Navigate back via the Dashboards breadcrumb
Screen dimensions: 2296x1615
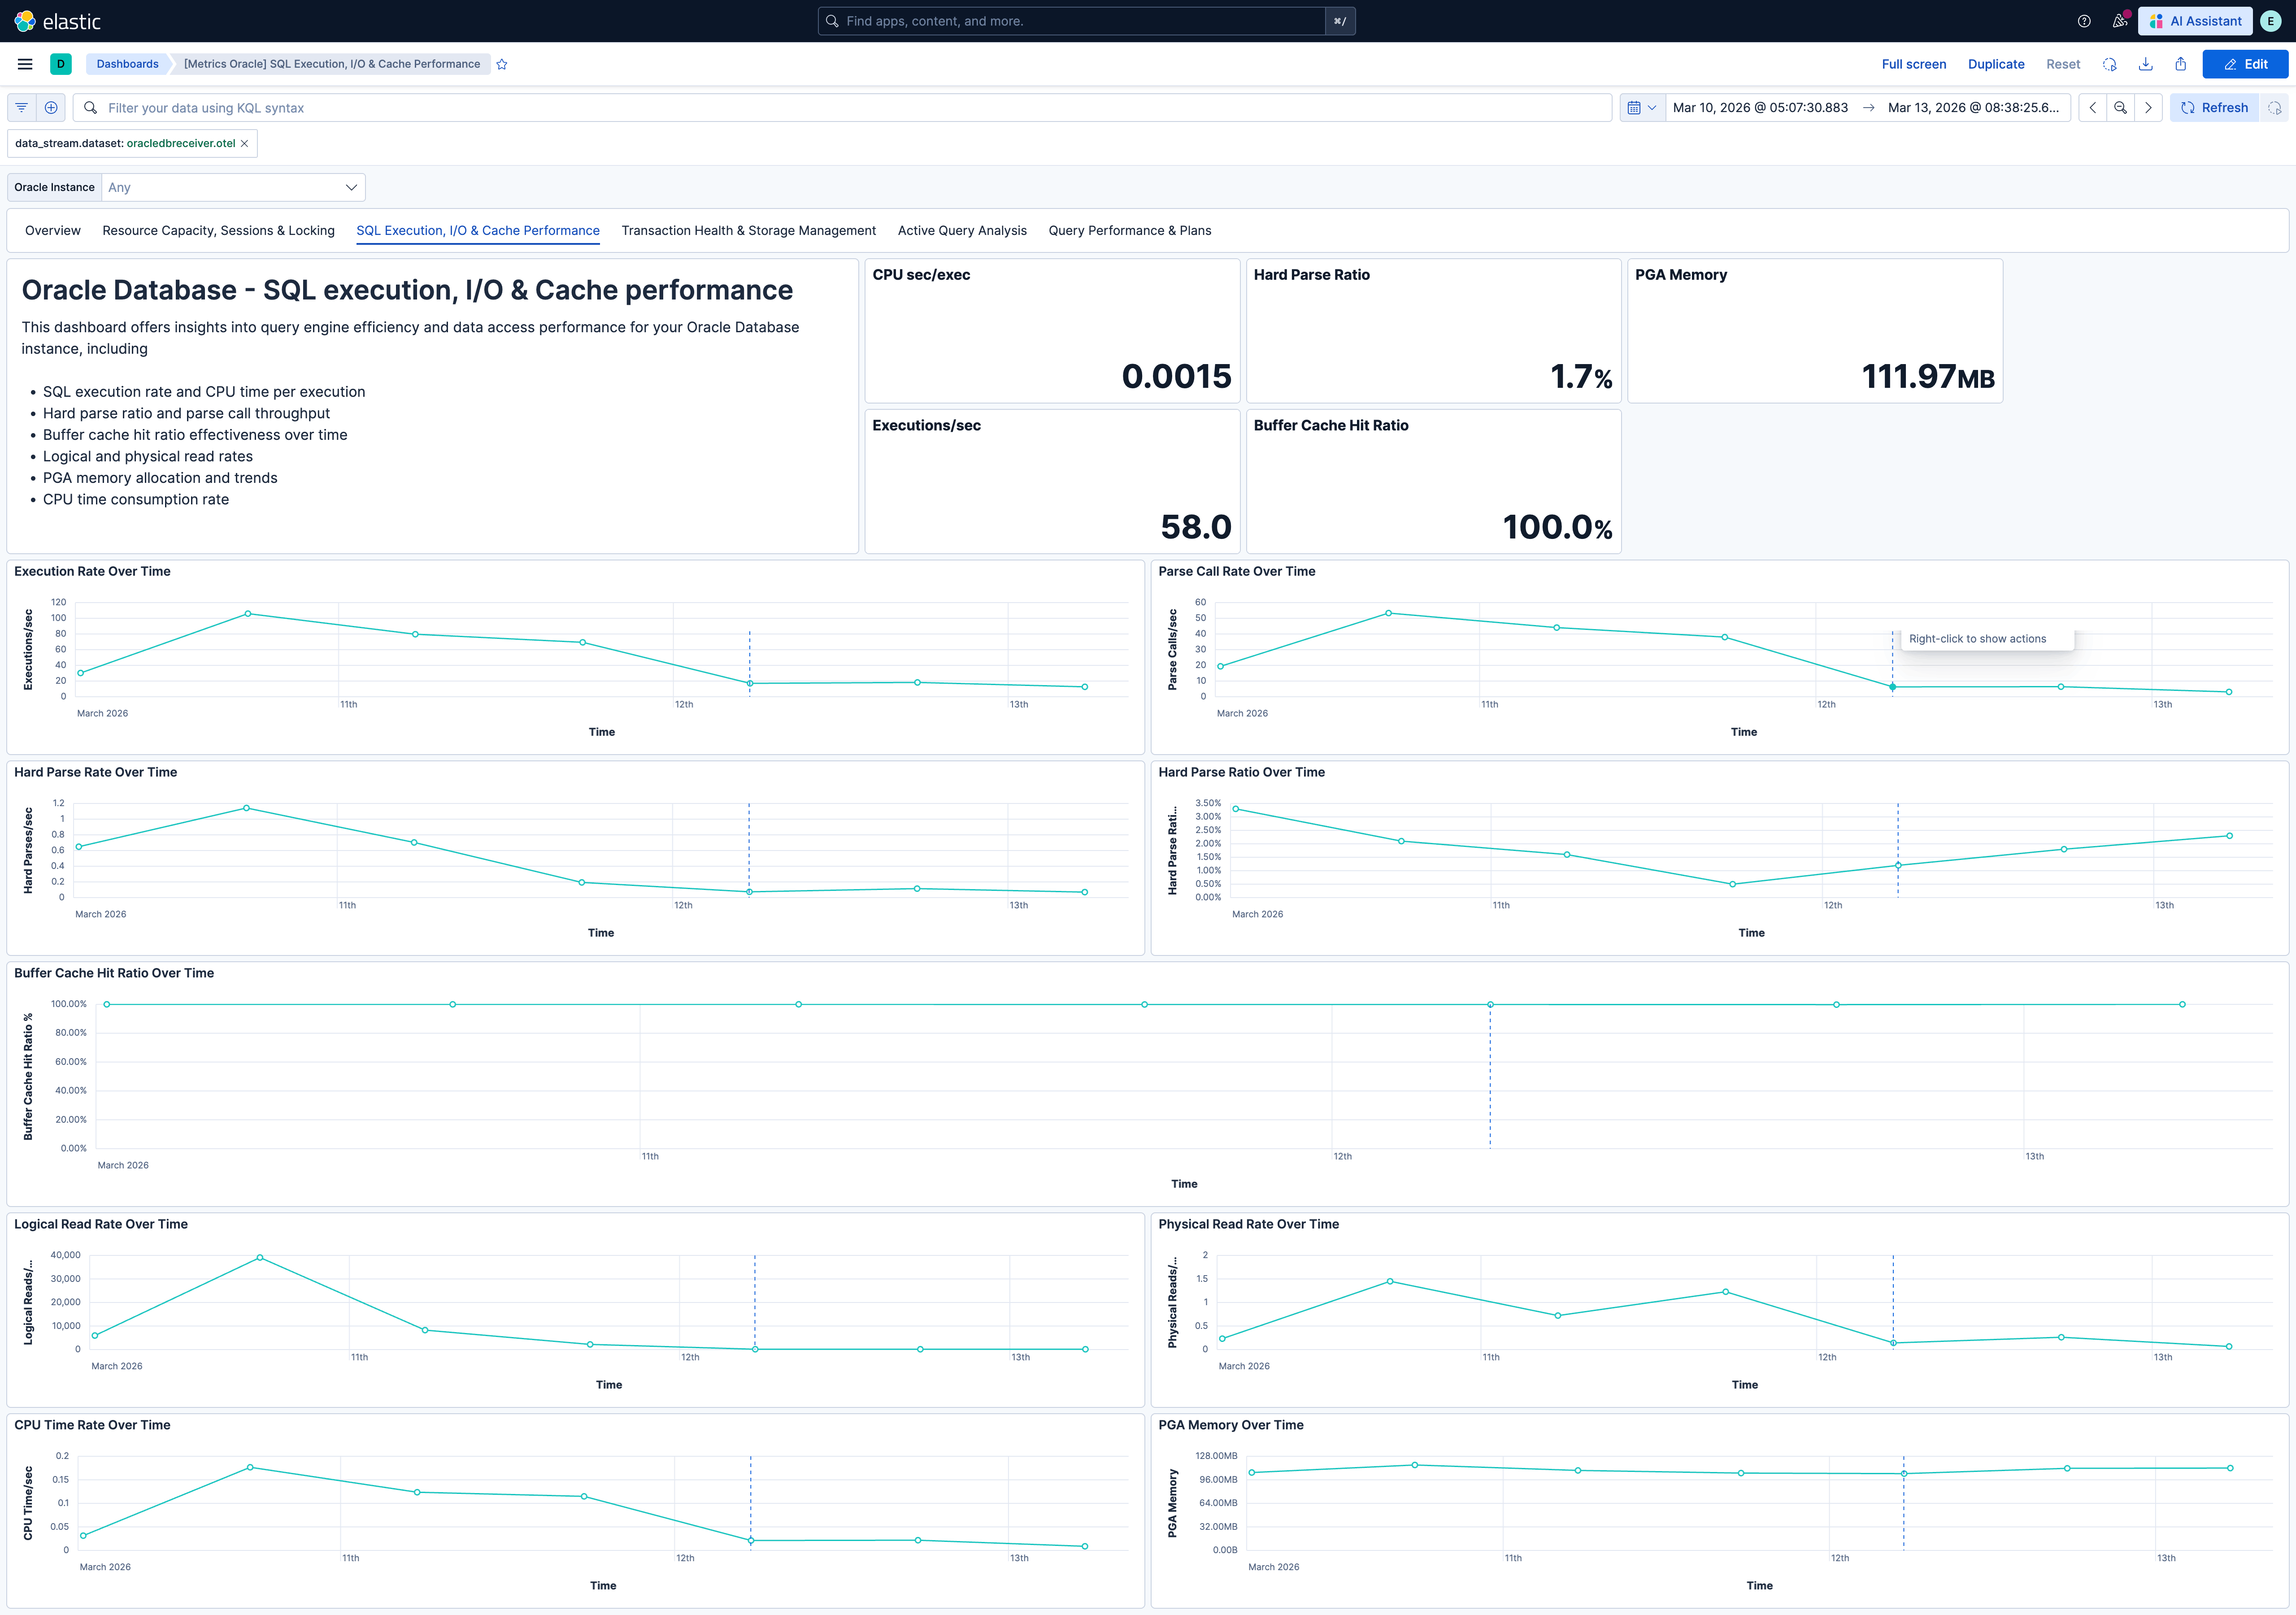tap(127, 63)
